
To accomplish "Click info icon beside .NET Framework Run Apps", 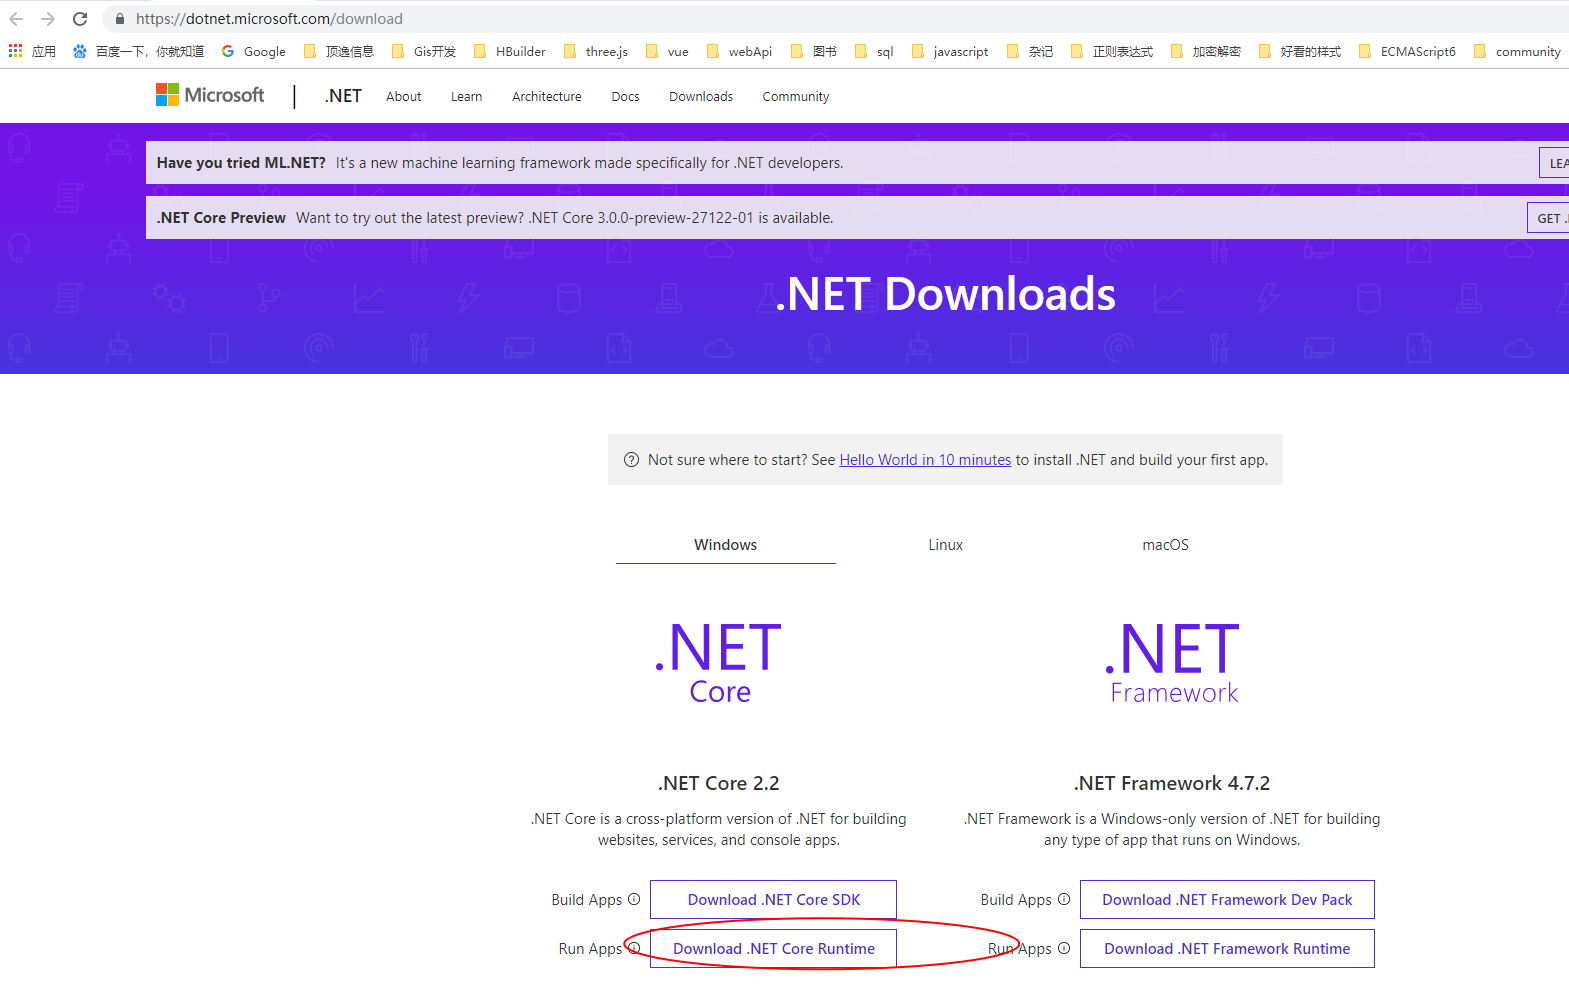I will [1064, 948].
